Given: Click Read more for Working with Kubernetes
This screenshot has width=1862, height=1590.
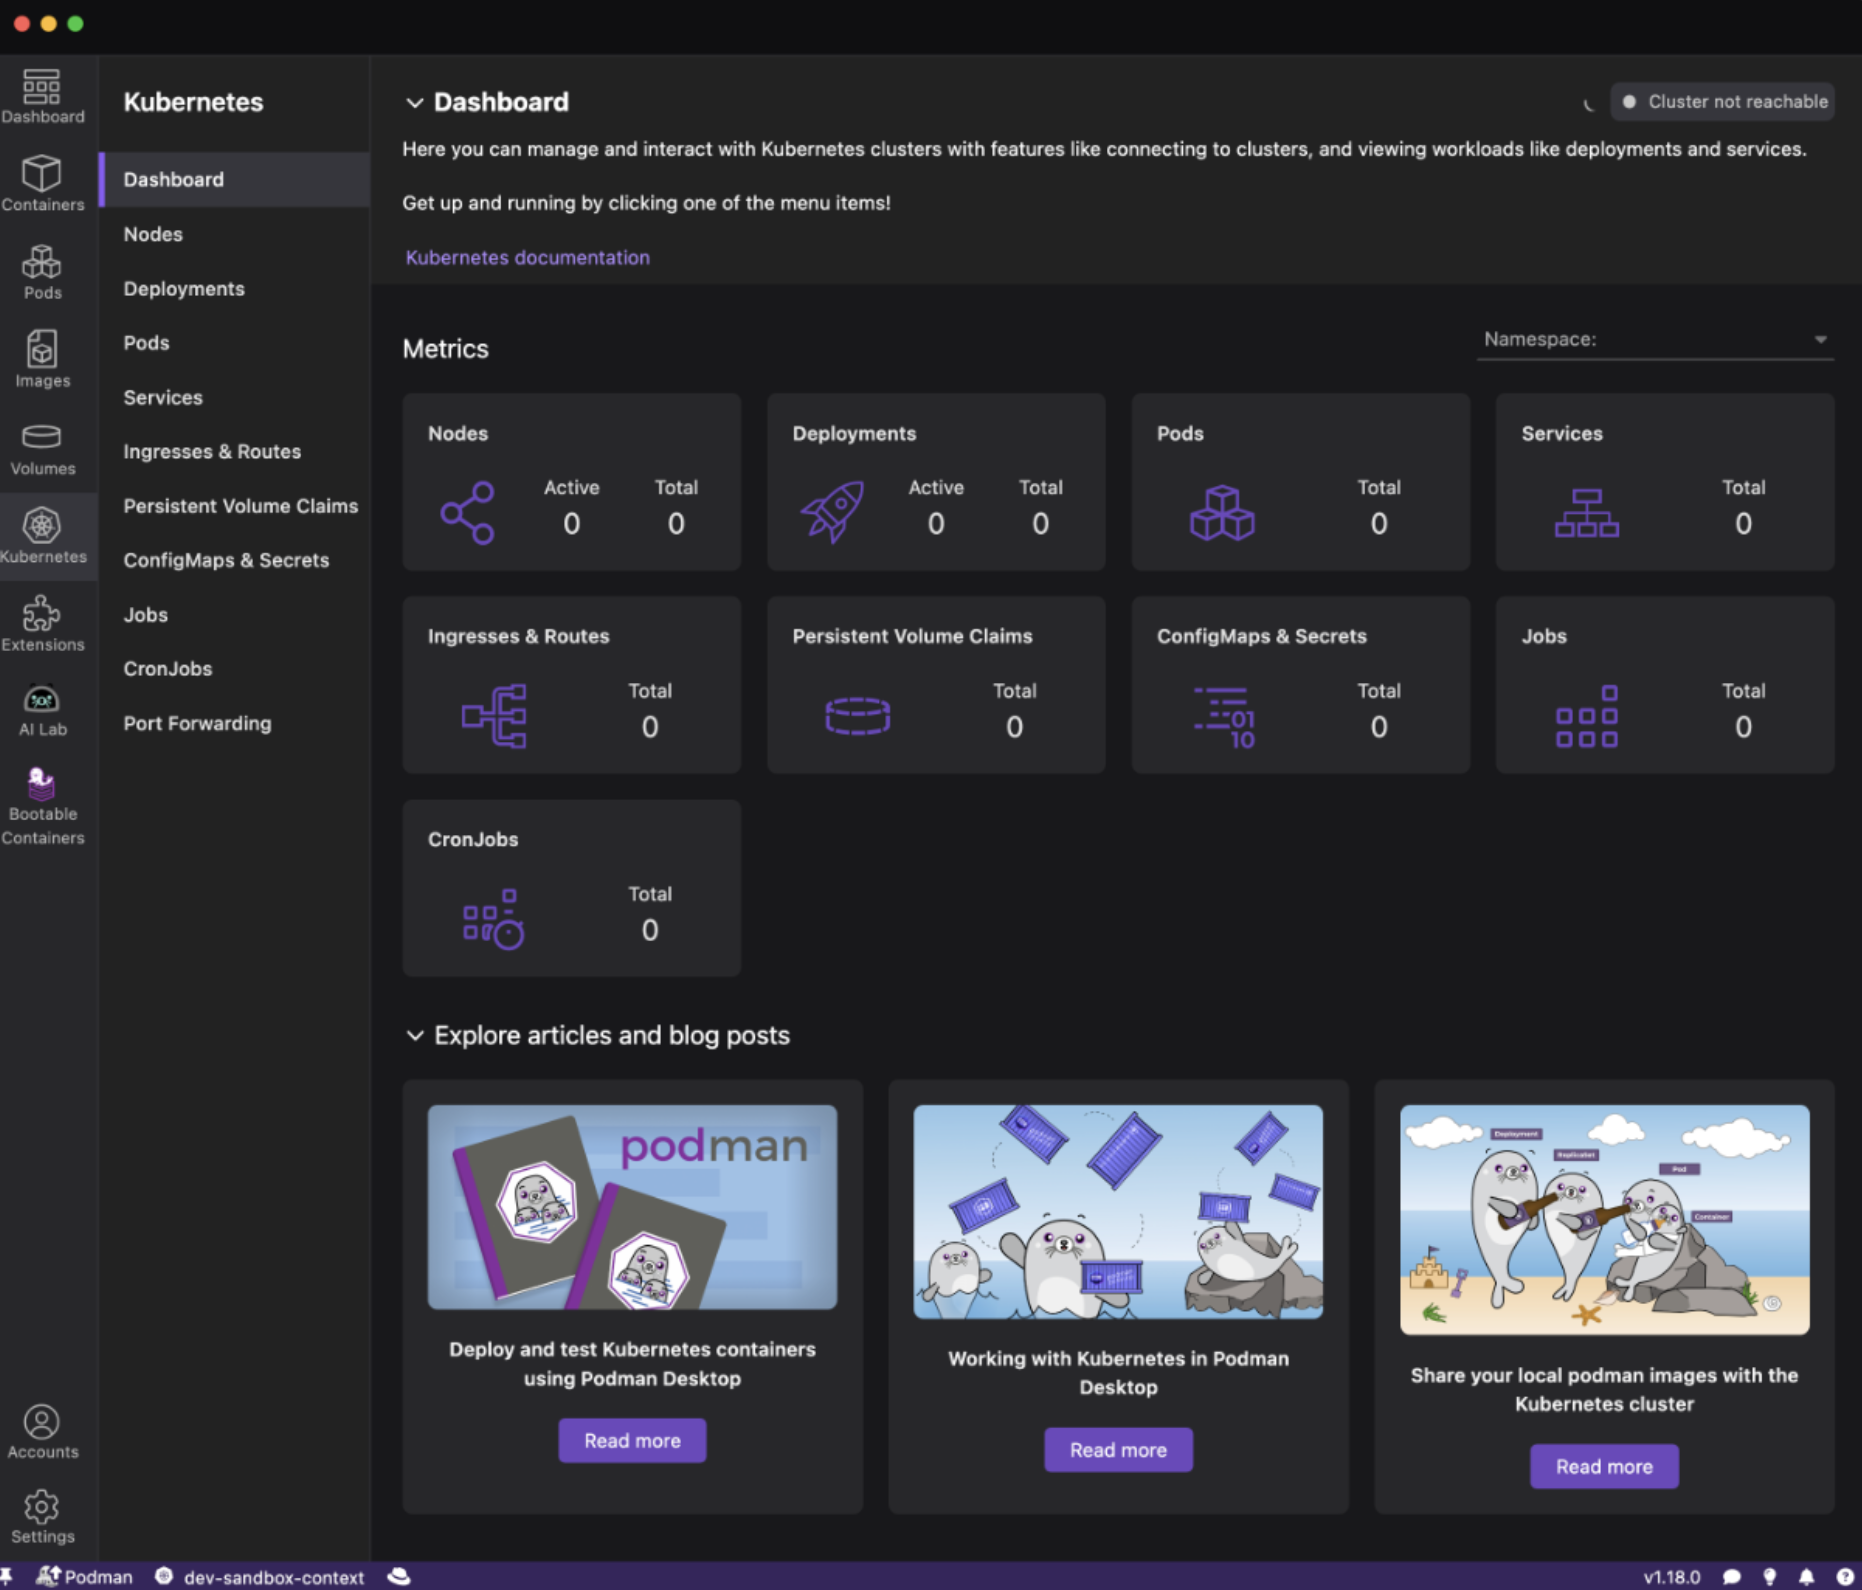Looking at the screenshot, I should coord(1118,1450).
